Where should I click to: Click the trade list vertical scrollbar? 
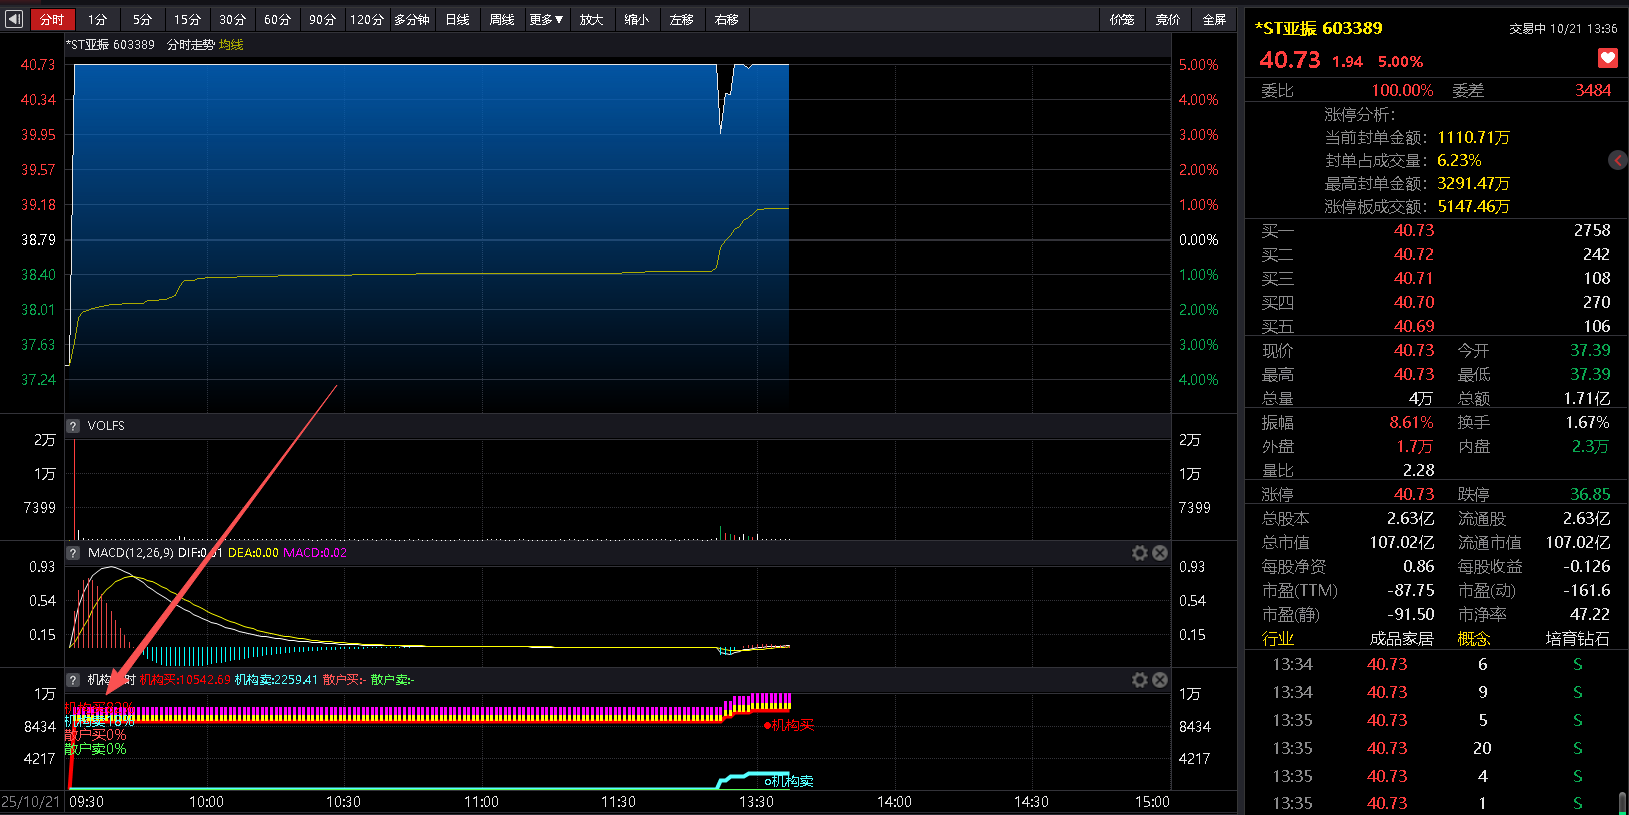coord(1622,803)
